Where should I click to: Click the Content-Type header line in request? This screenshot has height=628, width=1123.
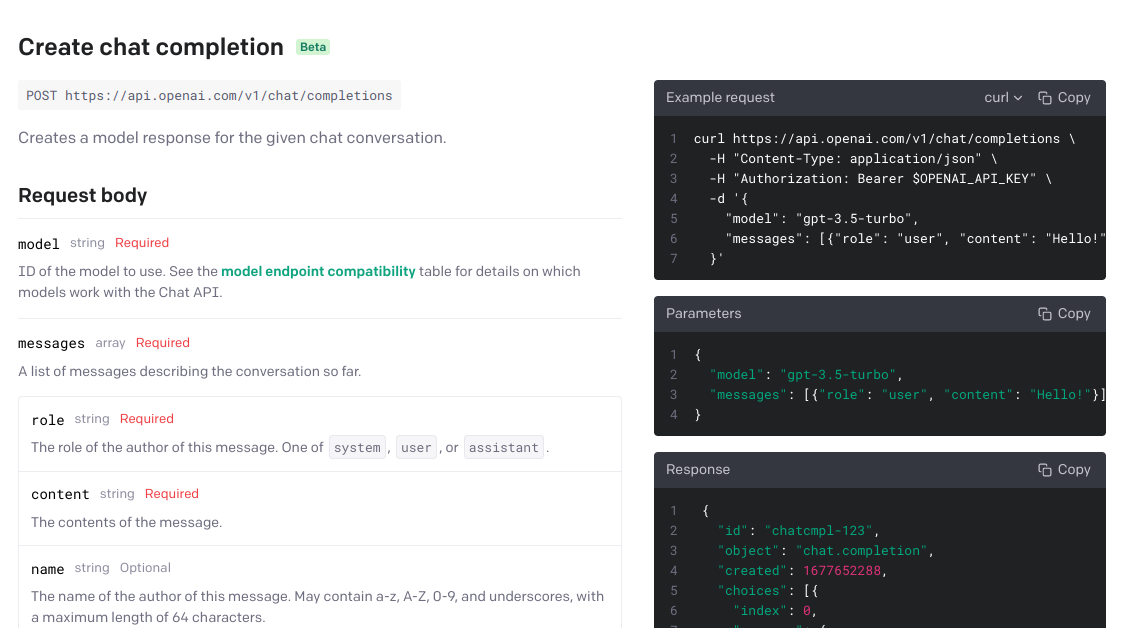click(x=853, y=159)
